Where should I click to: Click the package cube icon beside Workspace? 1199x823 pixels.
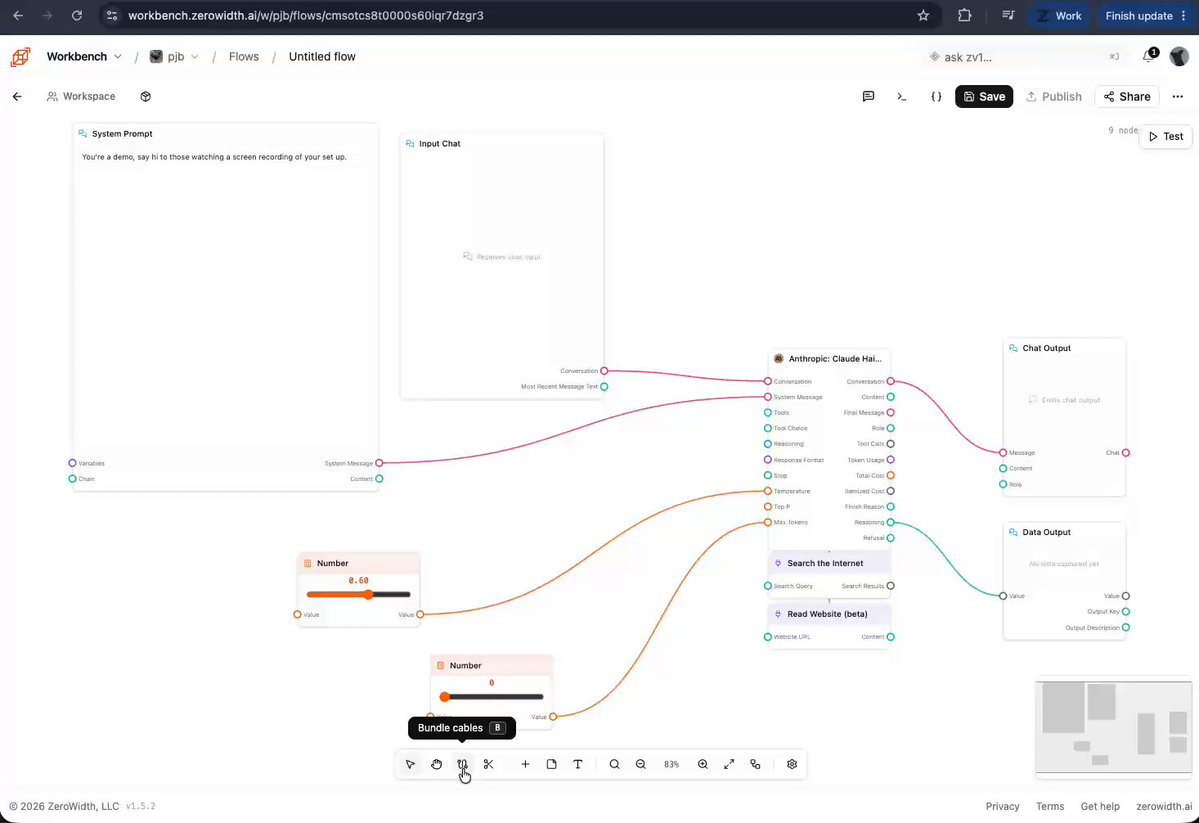pyautogui.click(x=145, y=96)
